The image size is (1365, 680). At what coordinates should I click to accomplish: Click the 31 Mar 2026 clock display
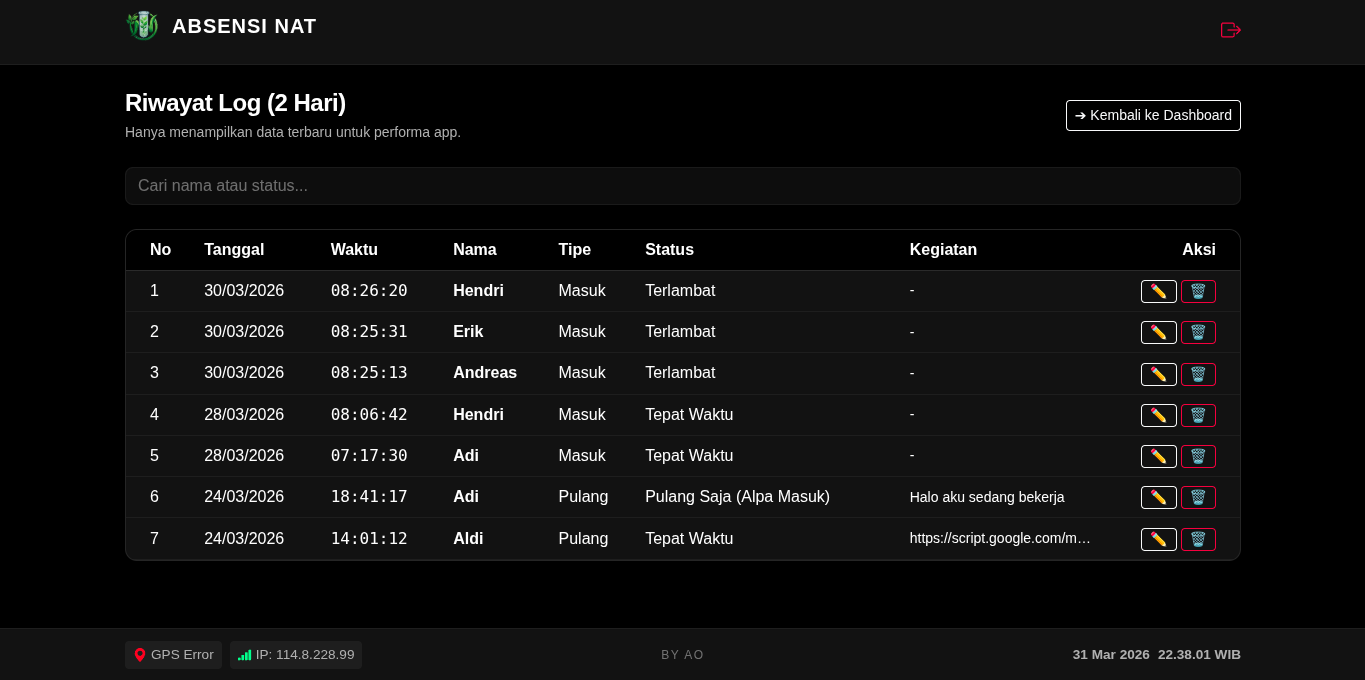(1155, 655)
